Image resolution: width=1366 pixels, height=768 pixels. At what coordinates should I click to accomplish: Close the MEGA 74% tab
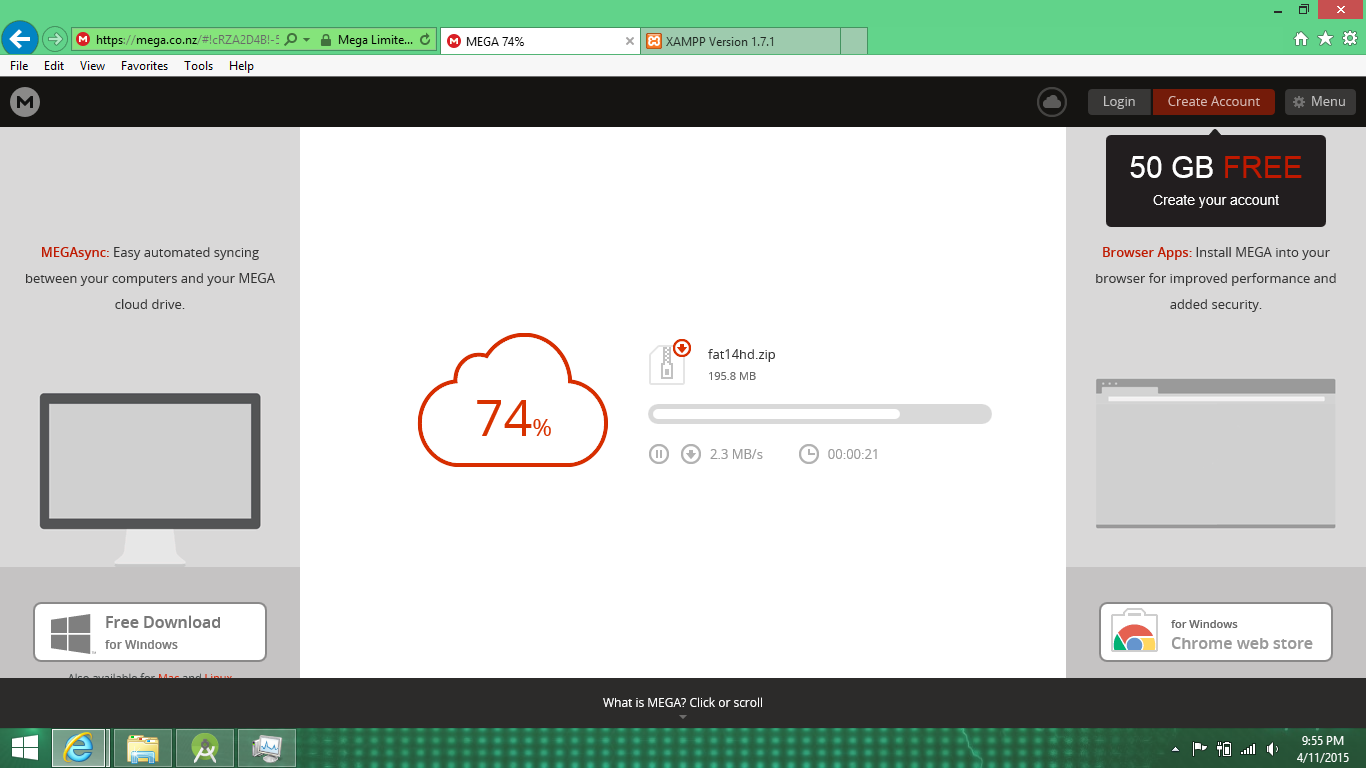[630, 41]
